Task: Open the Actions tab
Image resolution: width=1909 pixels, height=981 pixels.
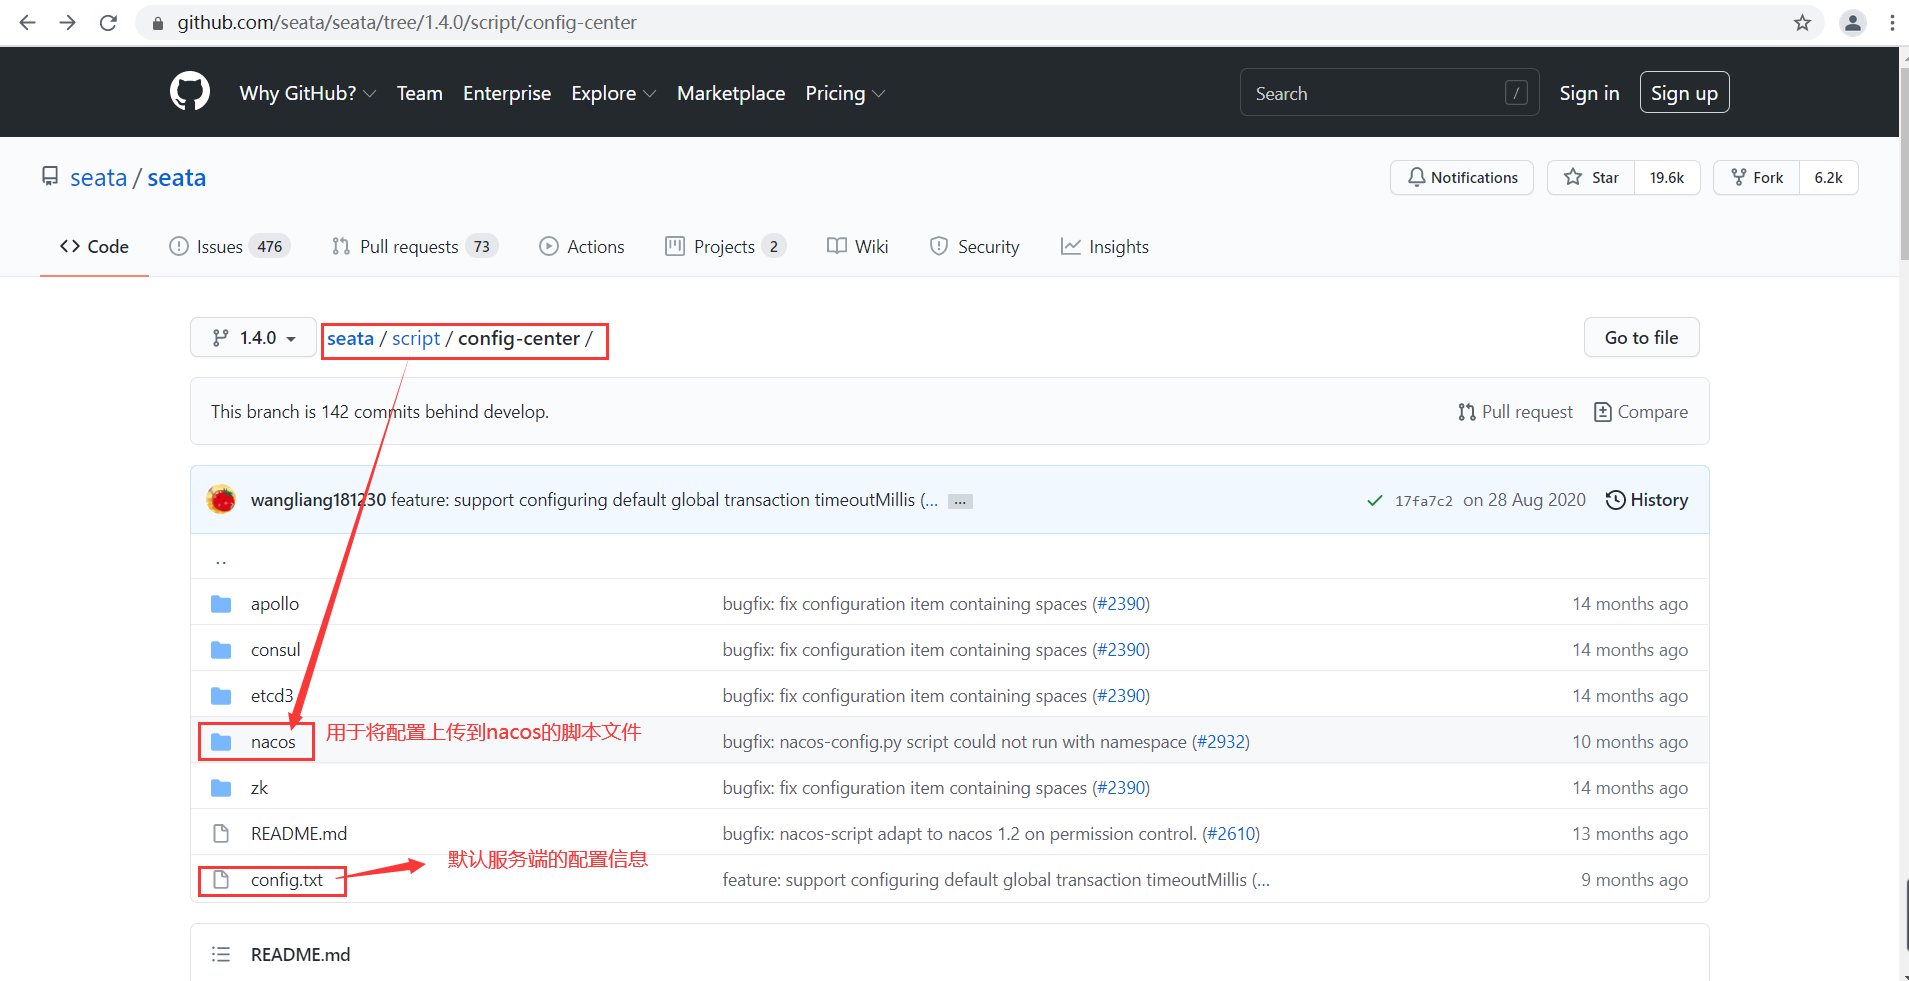Action: 581,246
